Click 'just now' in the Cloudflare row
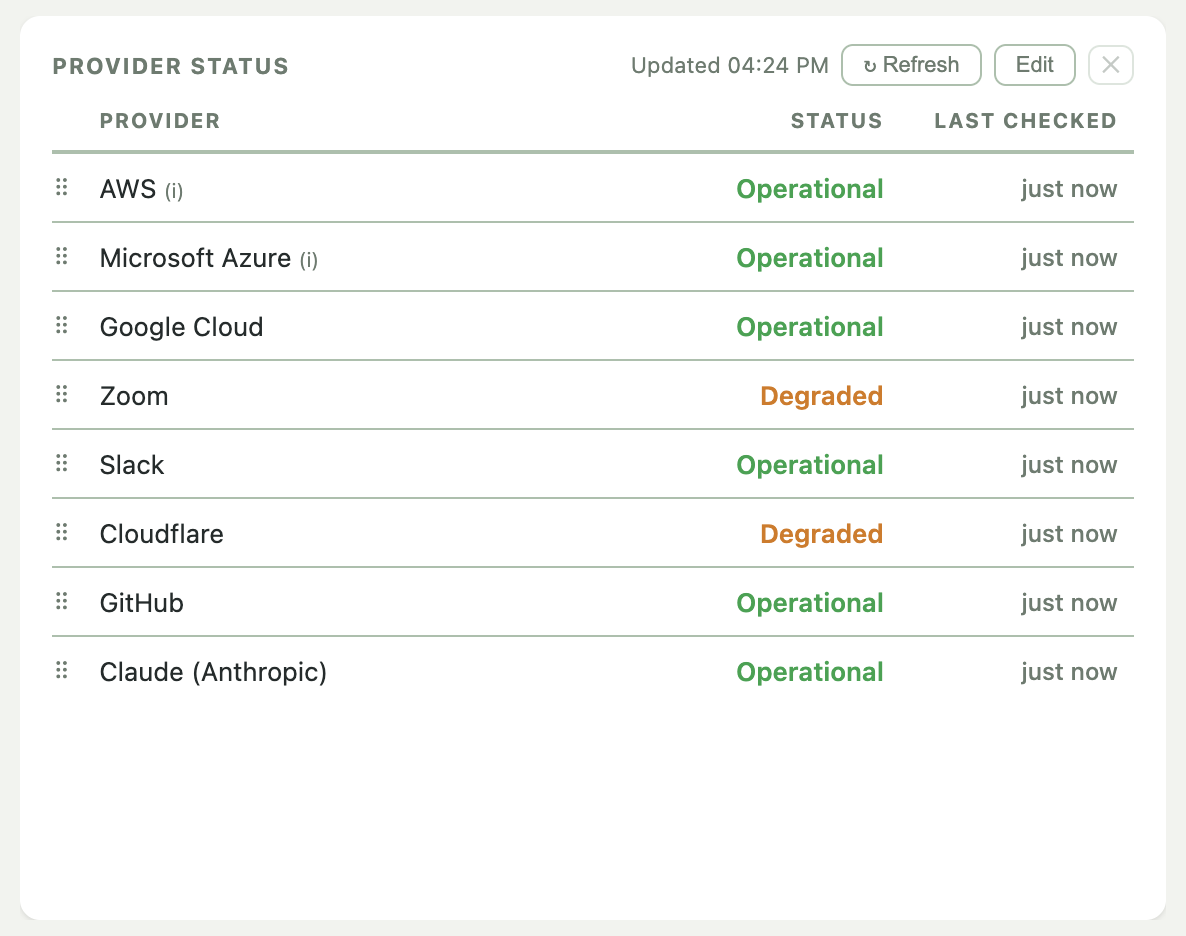The height and width of the screenshot is (936, 1186). (x=1069, y=533)
